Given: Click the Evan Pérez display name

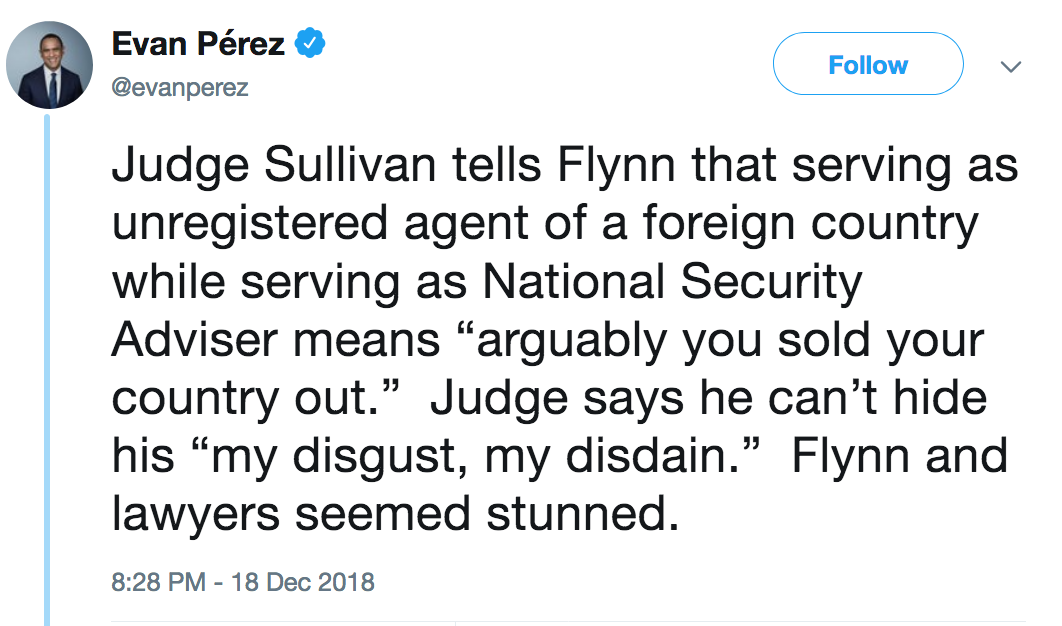Looking at the screenshot, I should 198,45.
